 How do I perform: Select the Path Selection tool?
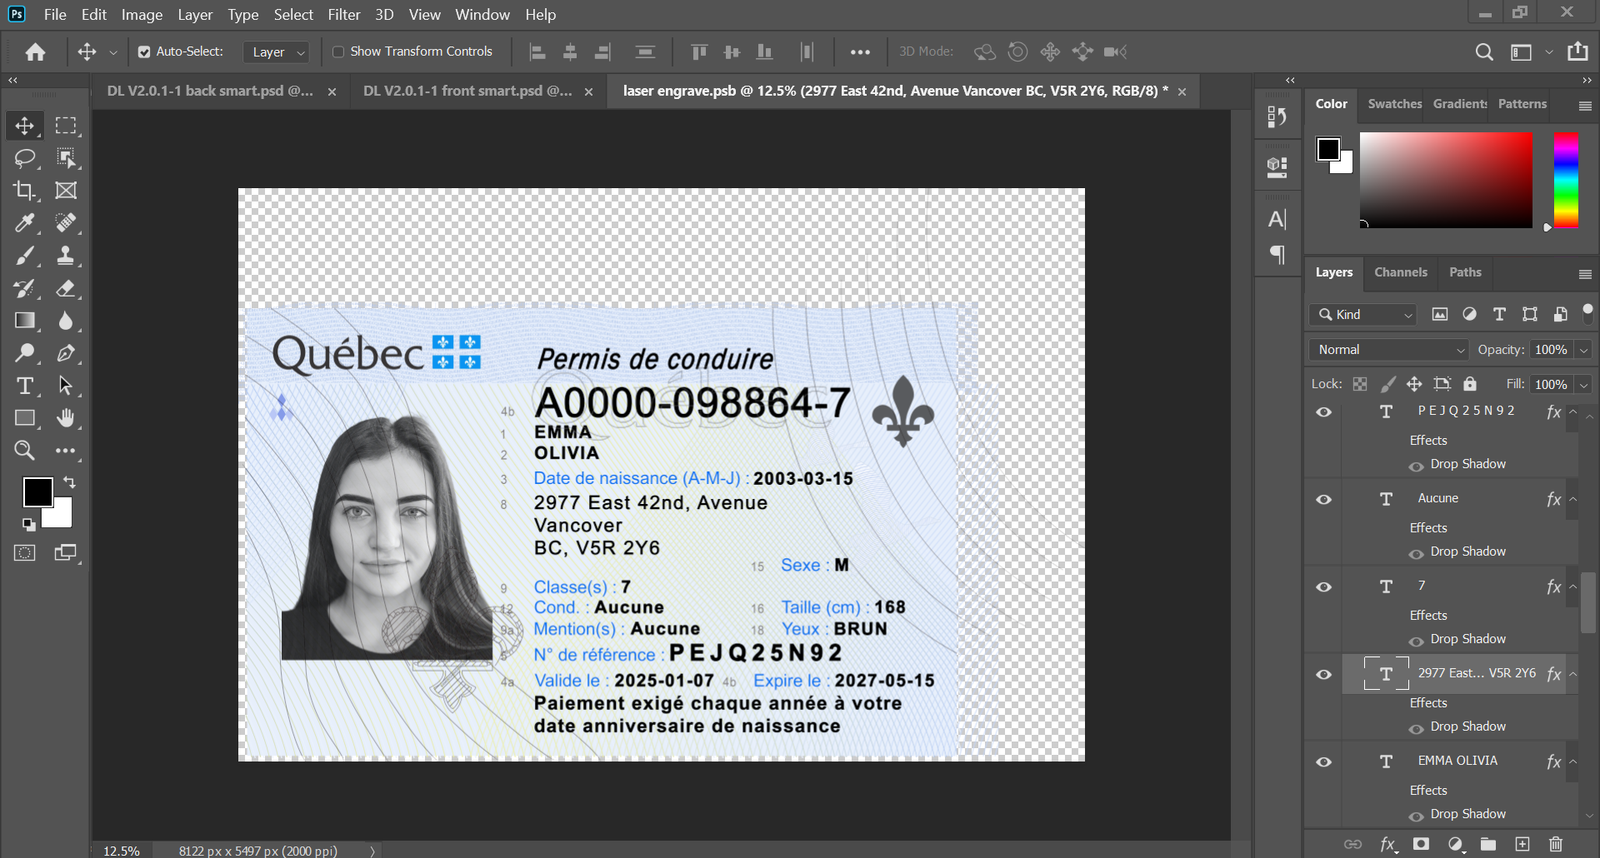pyautogui.click(x=66, y=386)
